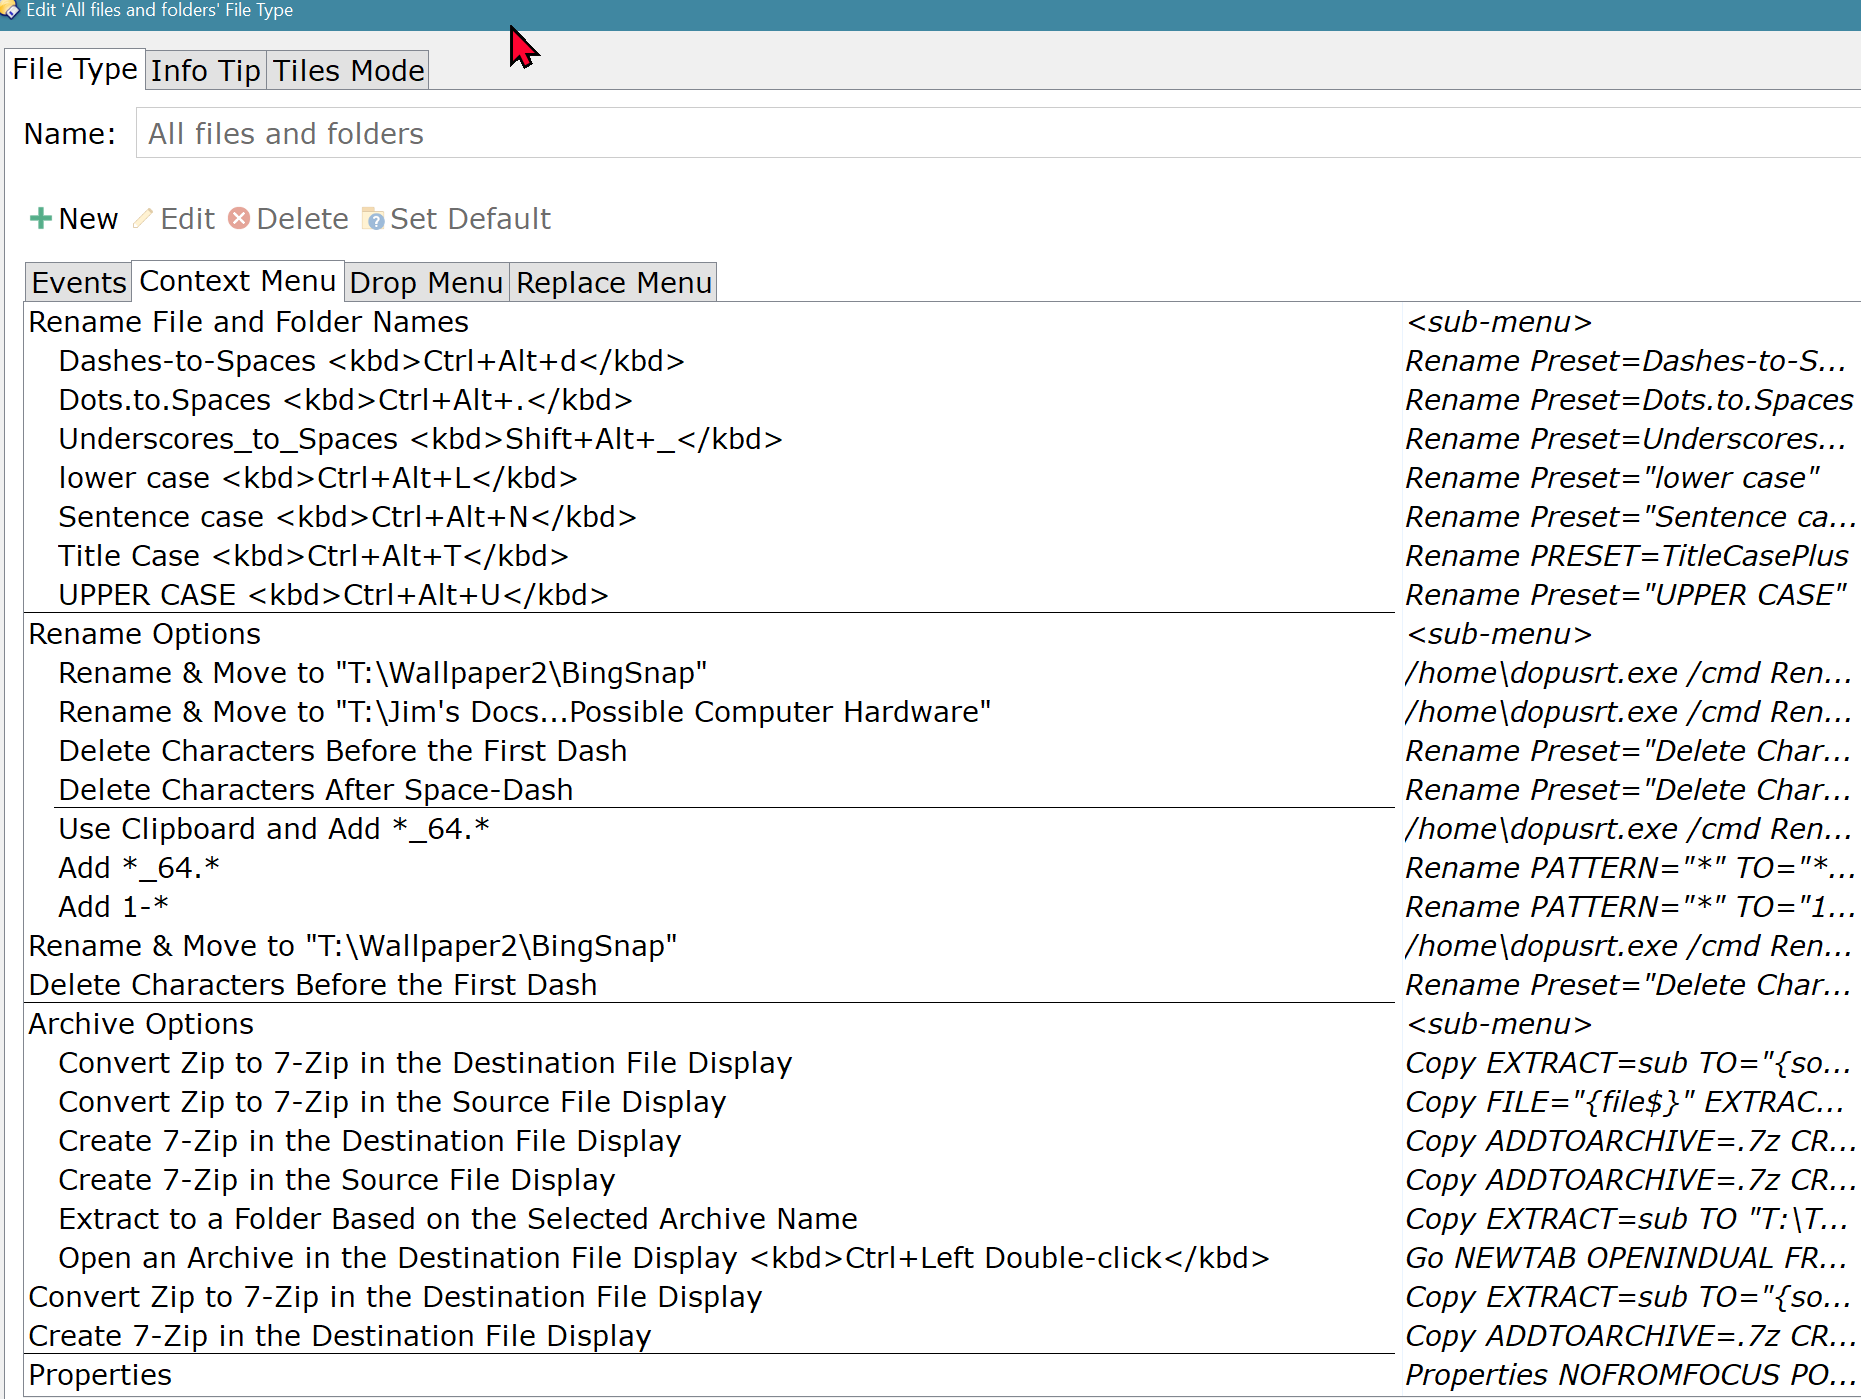This screenshot has width=1861, height=1399.
Task: Click the window title bar app icon
Action: (10, 10)
